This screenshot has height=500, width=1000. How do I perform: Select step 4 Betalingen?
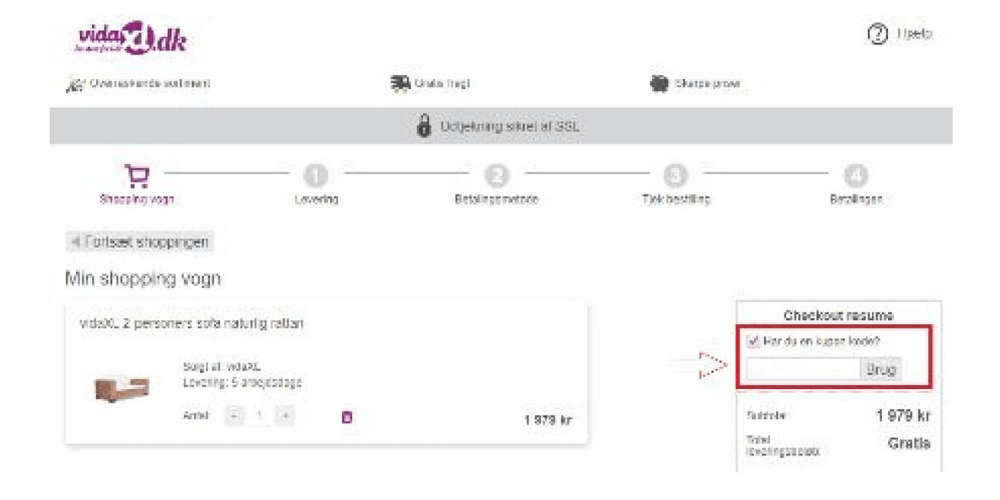point(856,176)
